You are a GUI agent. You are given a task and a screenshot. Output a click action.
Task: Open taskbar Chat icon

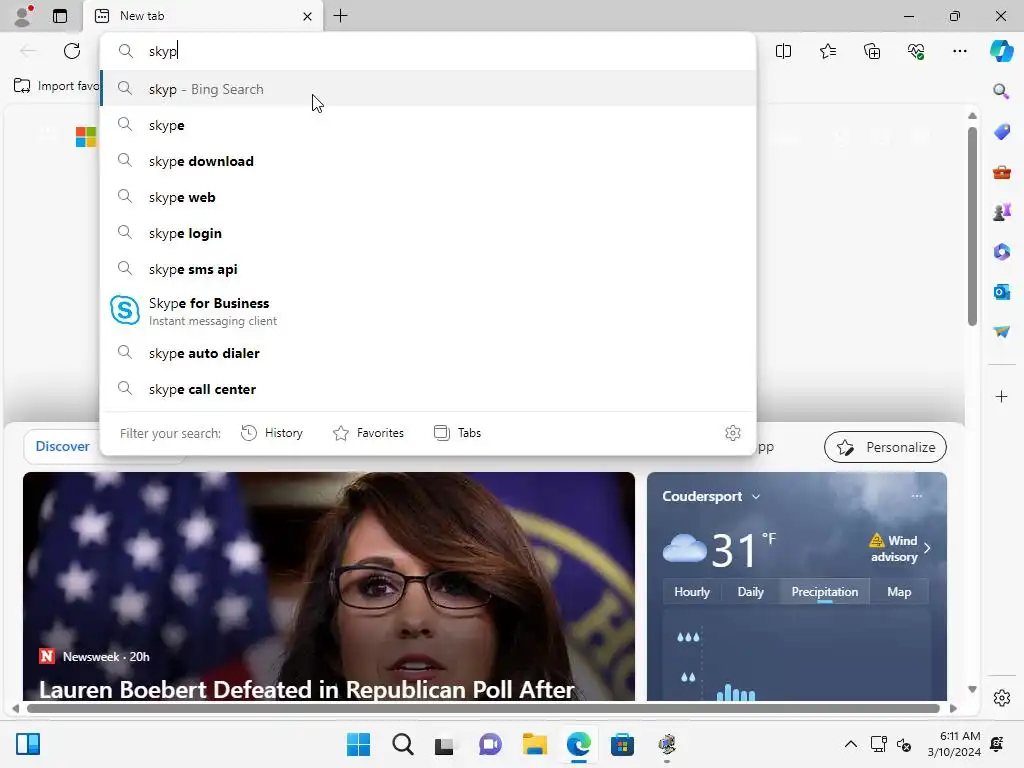[490, 744]
